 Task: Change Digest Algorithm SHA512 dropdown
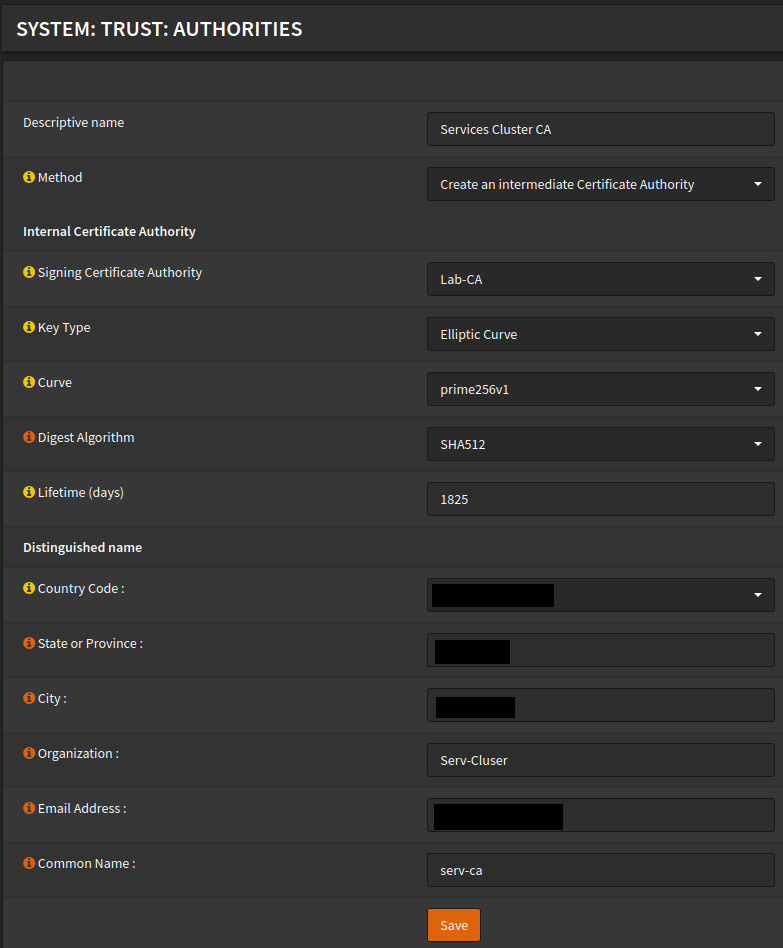pyautogui.click(x=600, y=444)
